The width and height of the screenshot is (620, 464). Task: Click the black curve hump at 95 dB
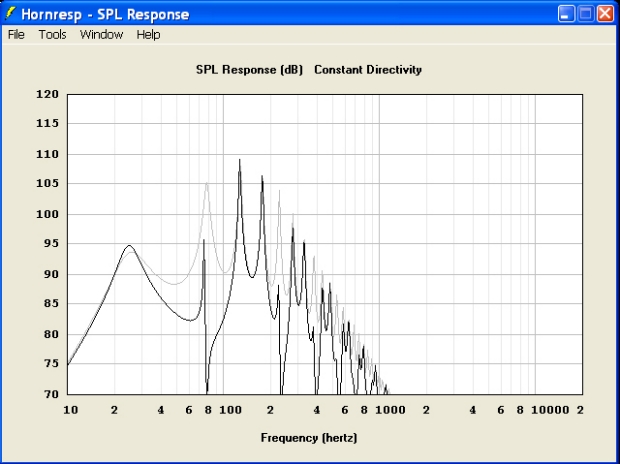pos(129,246)
